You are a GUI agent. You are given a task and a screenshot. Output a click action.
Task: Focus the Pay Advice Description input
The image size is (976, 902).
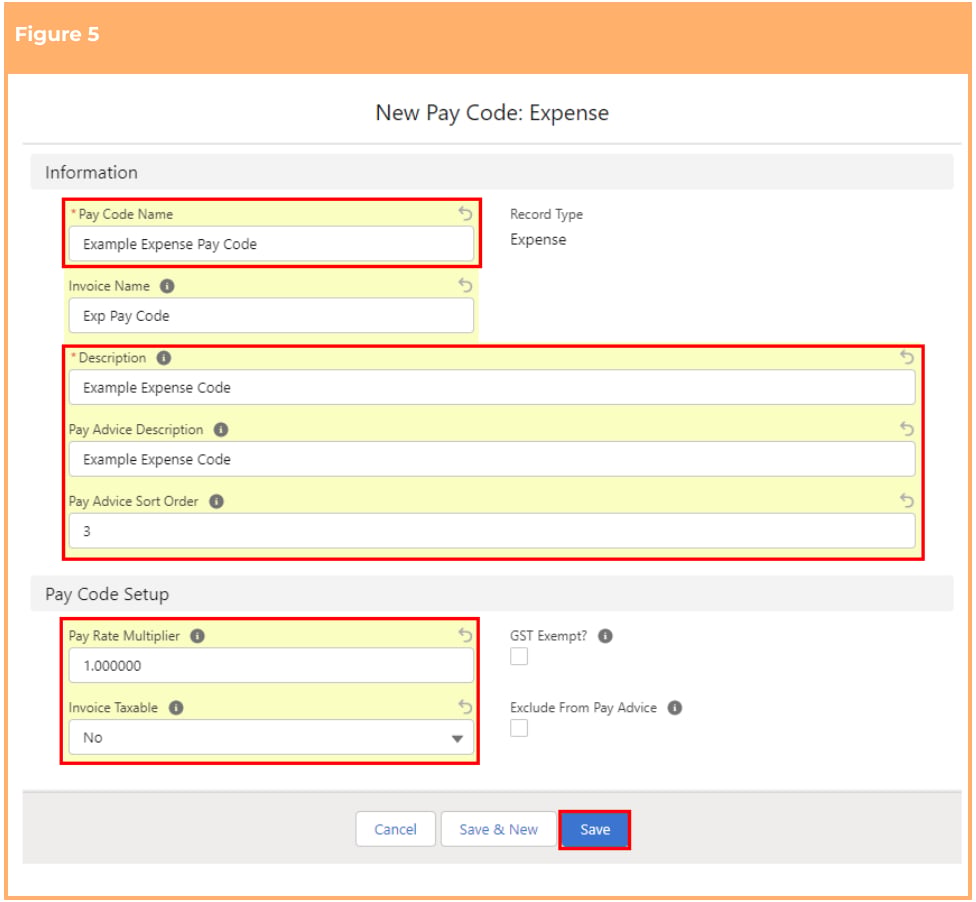pyautogui.click(x=492, y=459)
